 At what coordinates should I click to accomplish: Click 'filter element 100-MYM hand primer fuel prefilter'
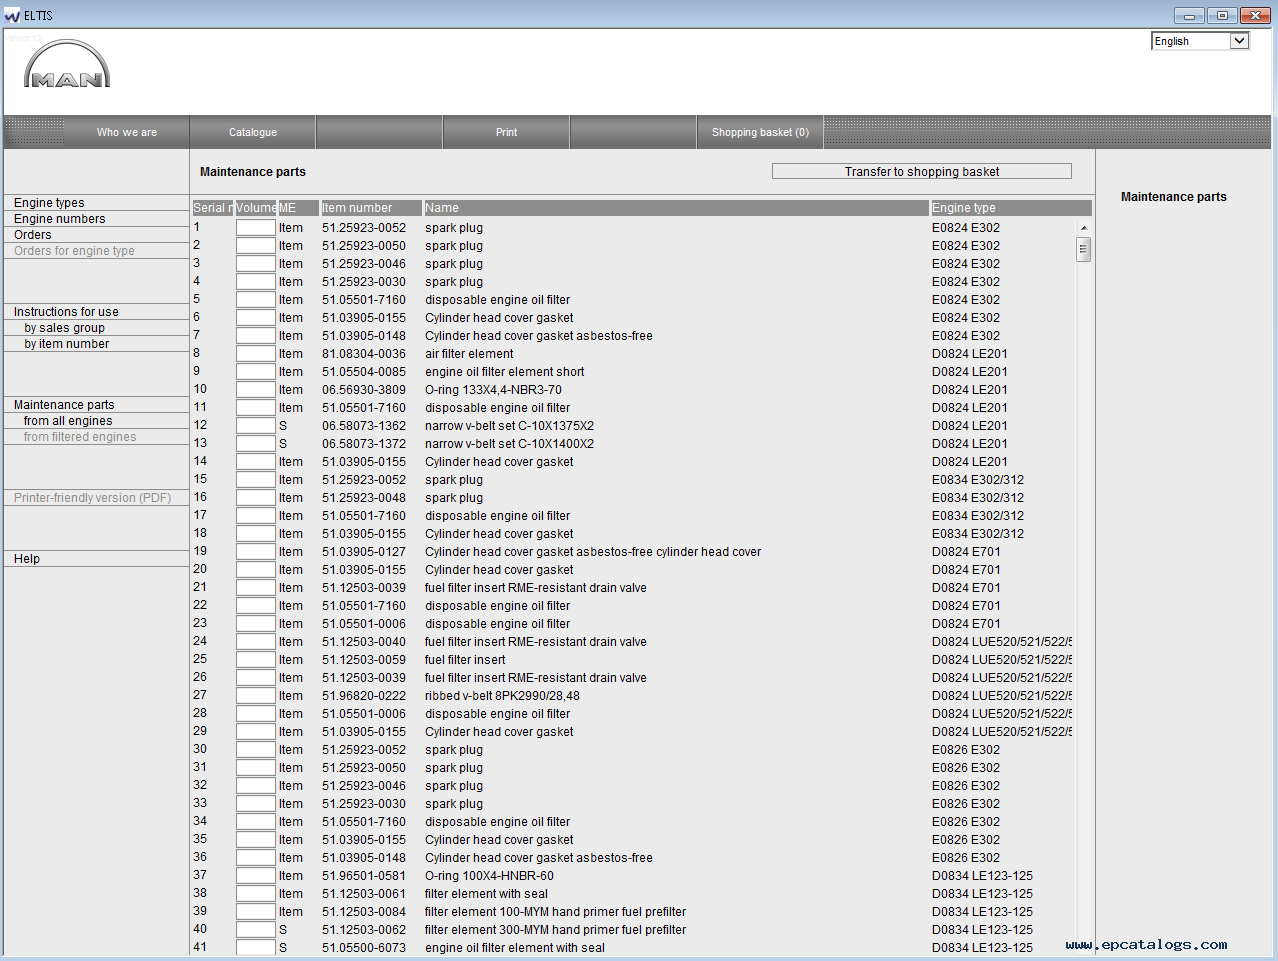tap(555, 912)
